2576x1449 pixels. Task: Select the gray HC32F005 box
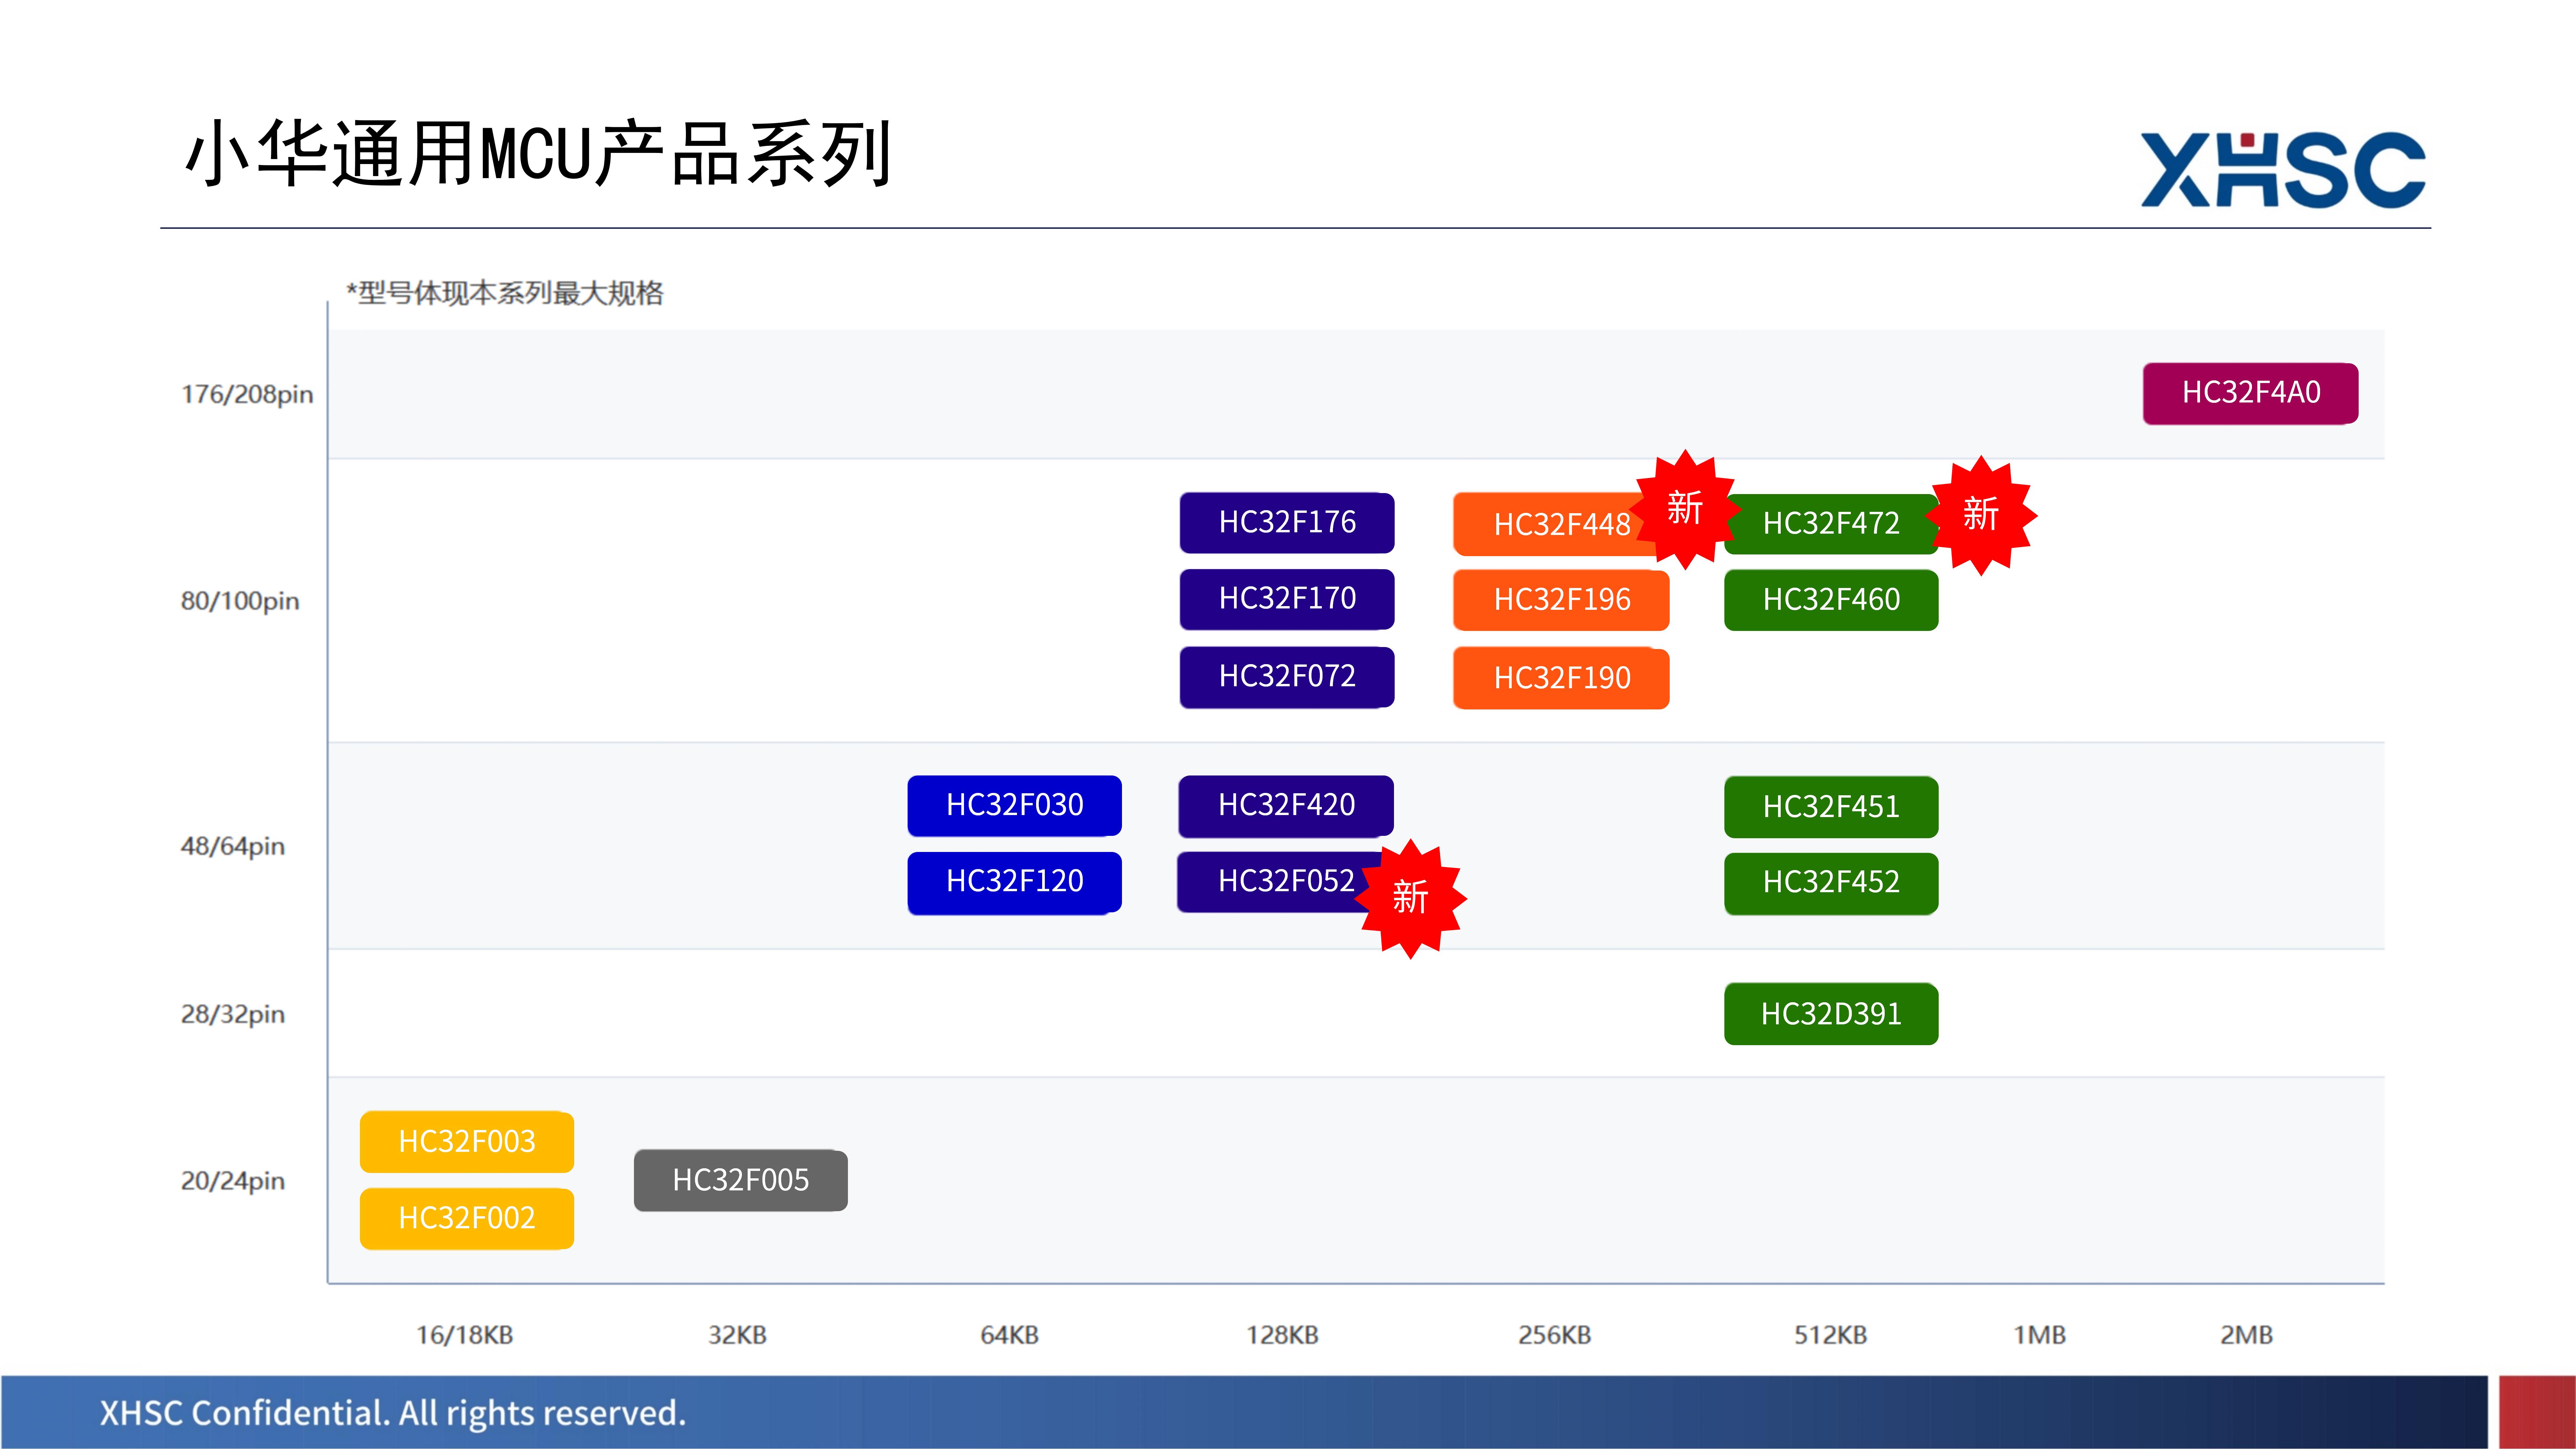click(x=741, y=1180)
